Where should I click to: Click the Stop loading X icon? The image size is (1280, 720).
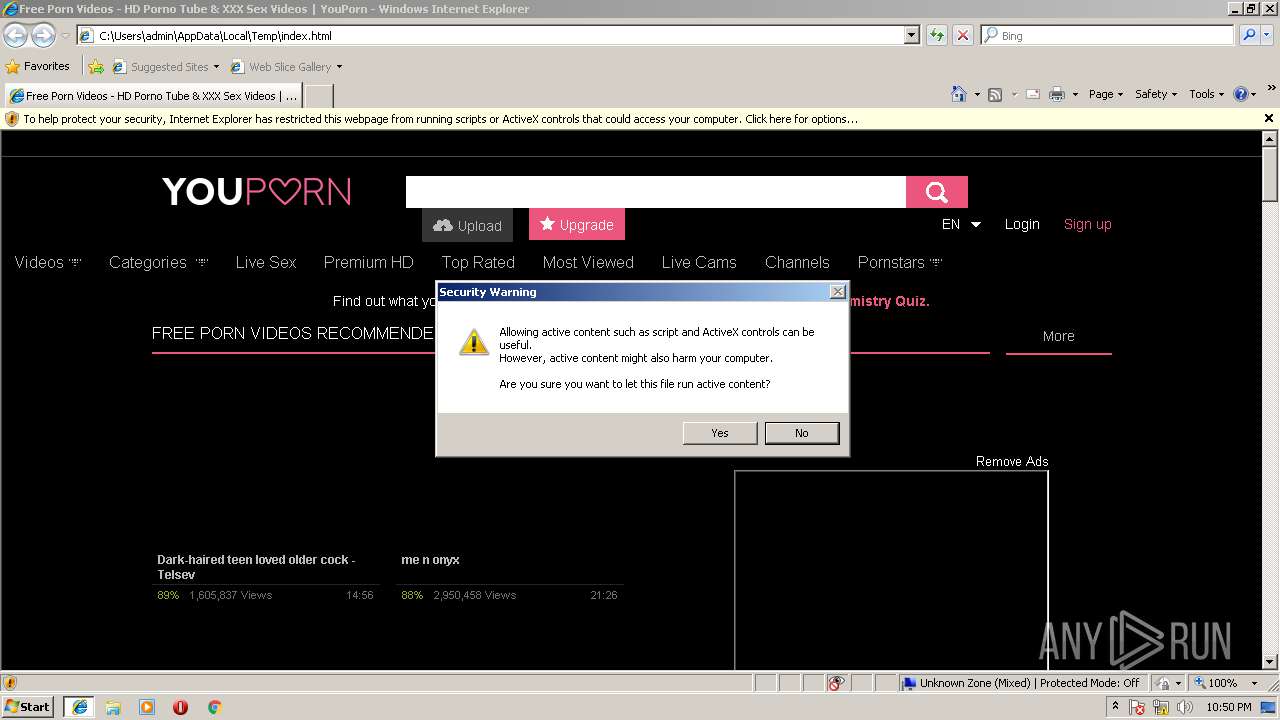[x=963, y=35]
